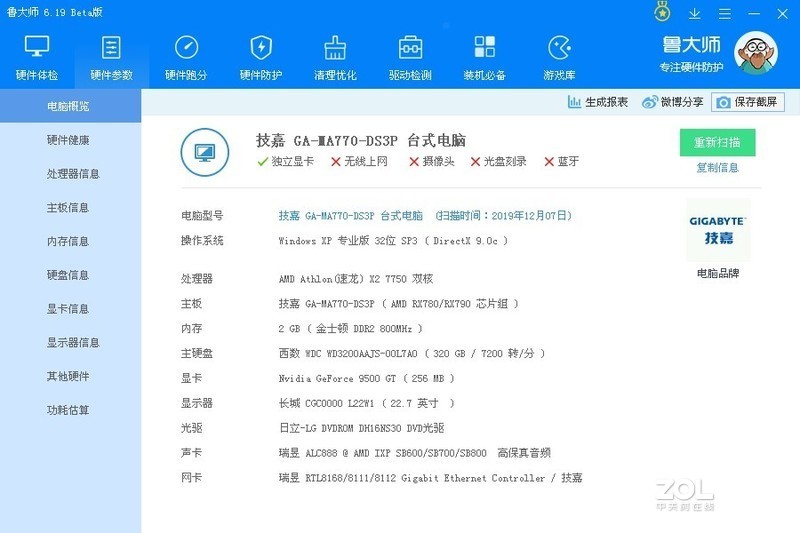The height and width of the screenshot is (533, 800).
Task: Click the 电脑型号 field label
Action: [202, 216]
